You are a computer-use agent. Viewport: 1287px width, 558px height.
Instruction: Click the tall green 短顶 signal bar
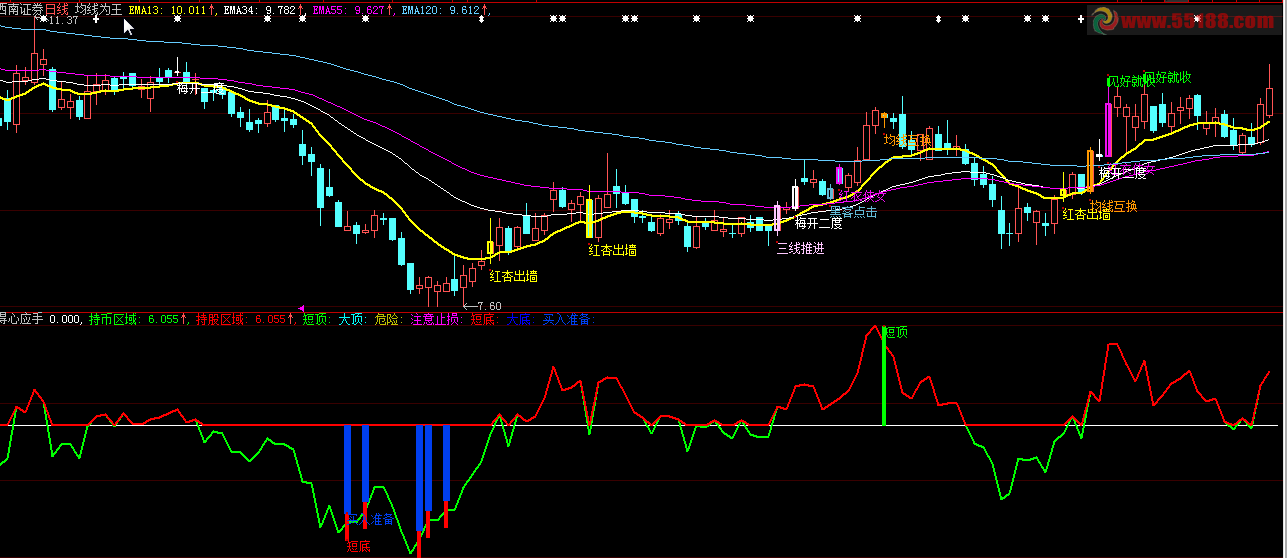(884, 375)
